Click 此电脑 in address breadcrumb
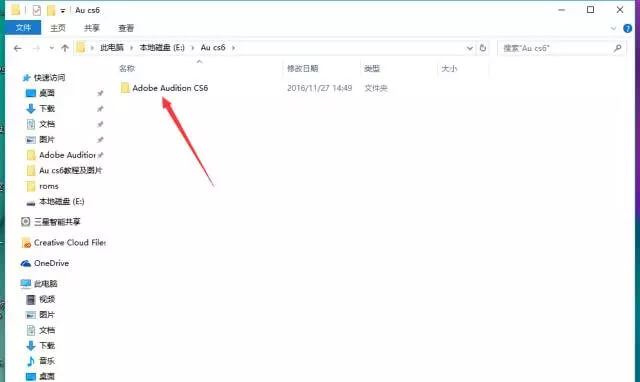Screen dimensions: 640x382 112,48
